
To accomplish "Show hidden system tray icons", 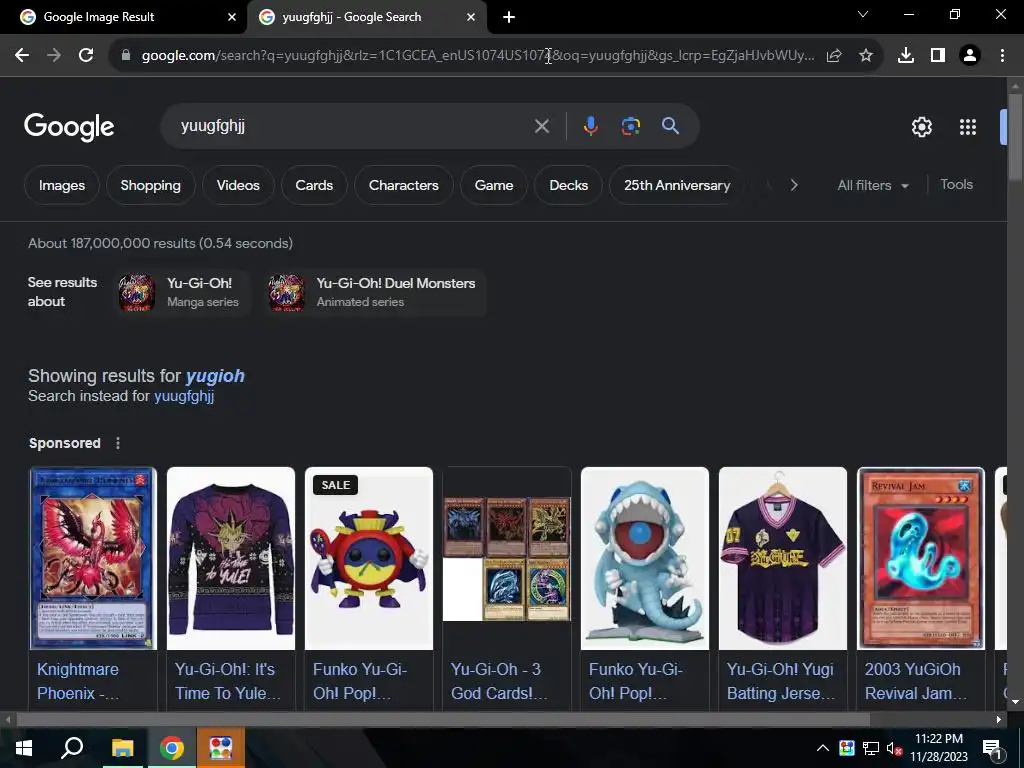I will [823, 748].
